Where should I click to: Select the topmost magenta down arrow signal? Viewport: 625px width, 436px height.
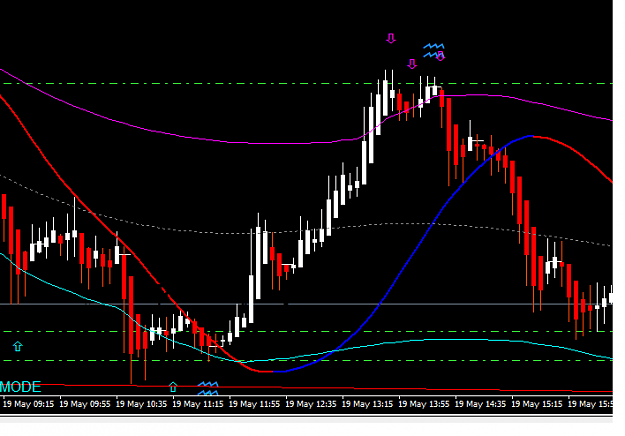tap(391, 38)
